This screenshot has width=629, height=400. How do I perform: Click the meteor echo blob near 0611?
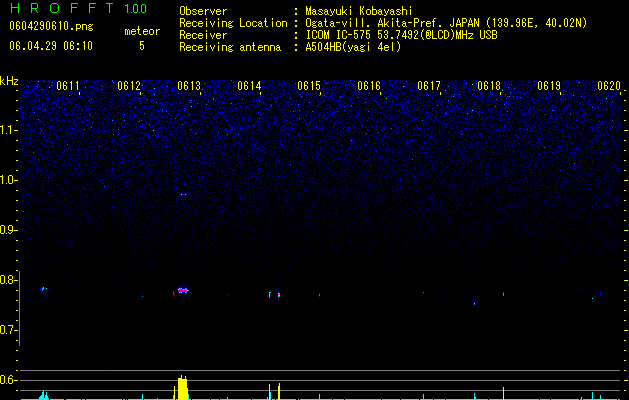[43, 288]
